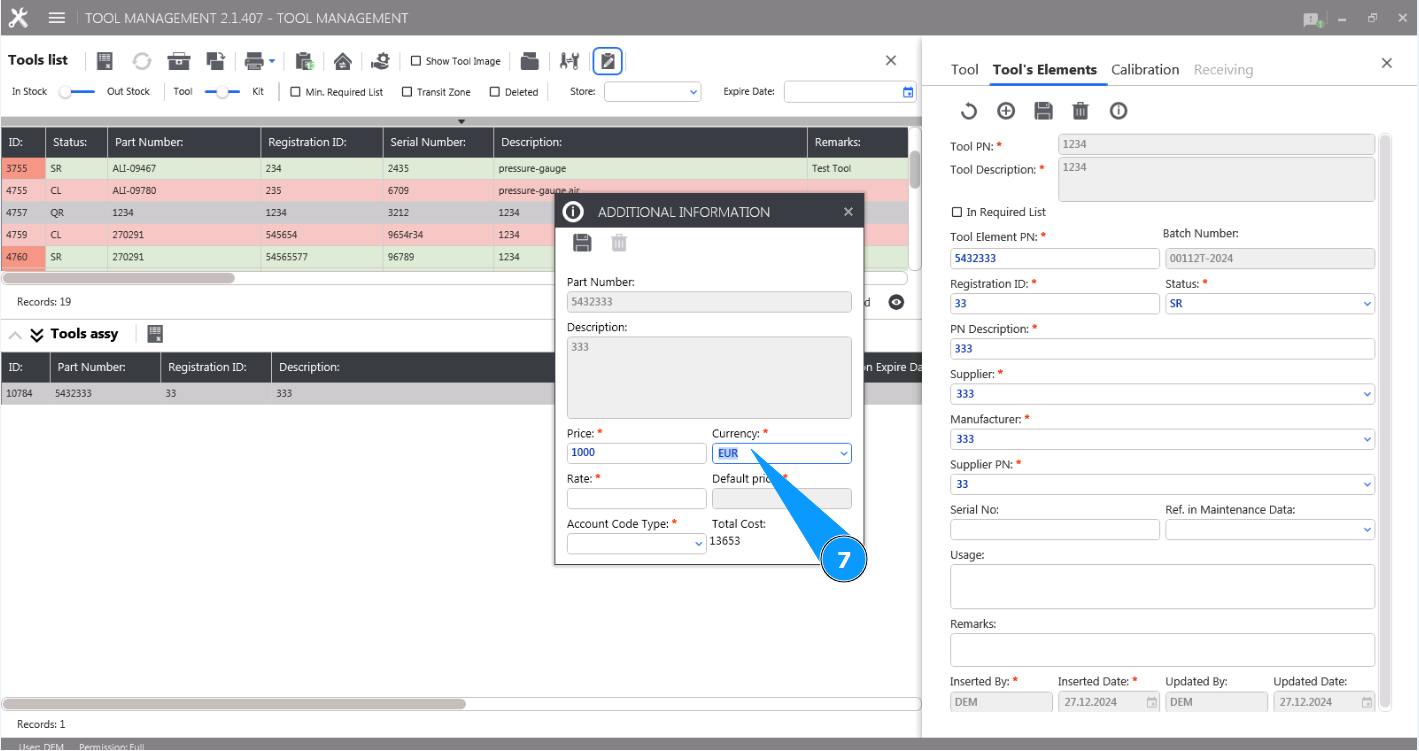Click the eye icon beside Records count

click(896, 302)
